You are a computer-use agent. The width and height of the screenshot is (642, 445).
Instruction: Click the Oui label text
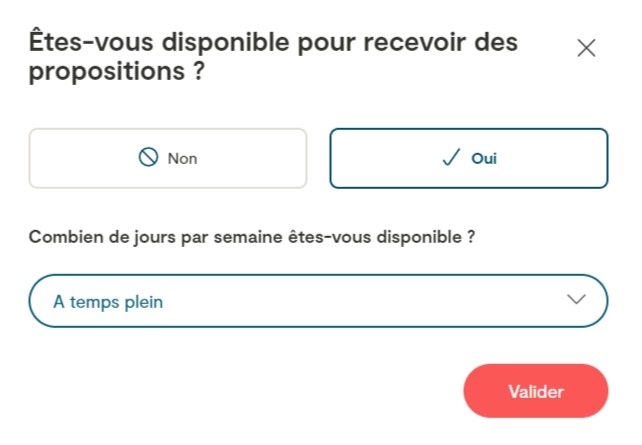click(x=484, y=159)
